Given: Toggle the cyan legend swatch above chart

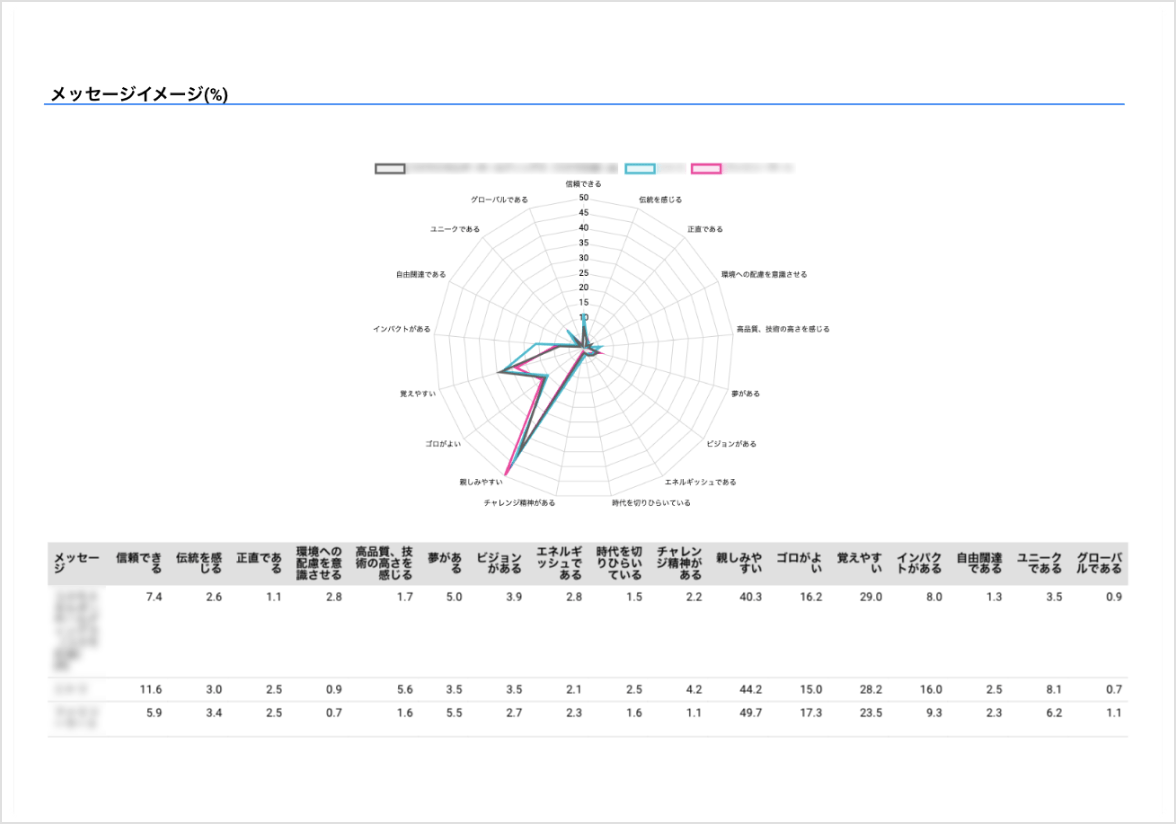Looking at the screenshot, I should (640, 168).
